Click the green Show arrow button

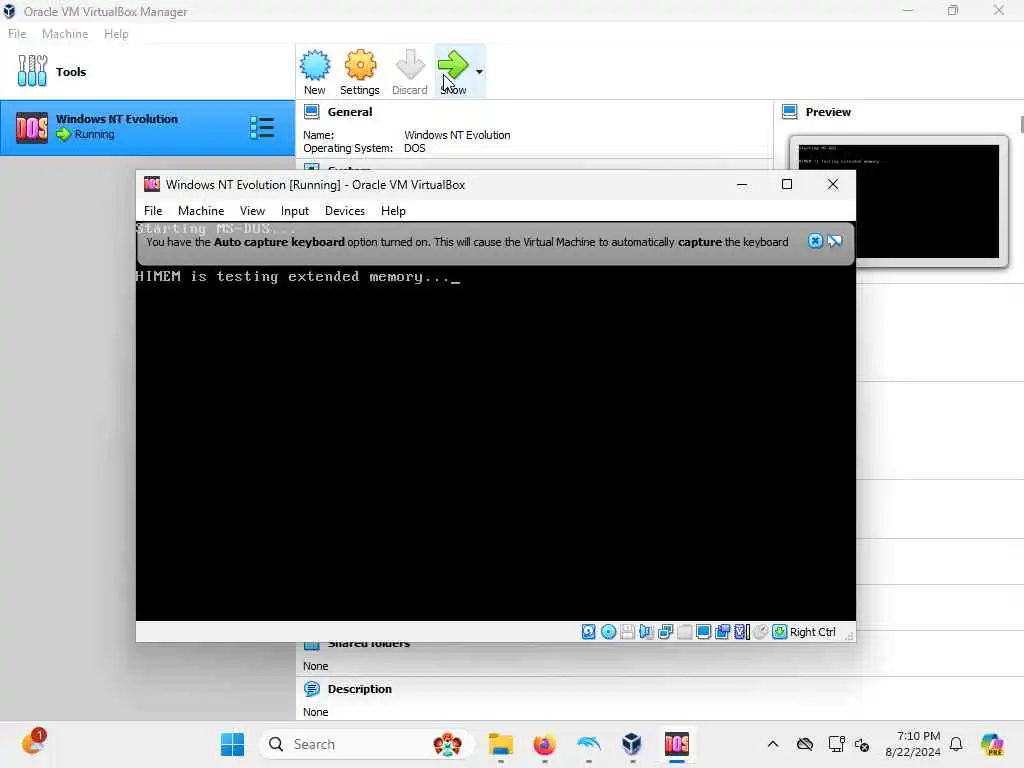pos(453,72)
